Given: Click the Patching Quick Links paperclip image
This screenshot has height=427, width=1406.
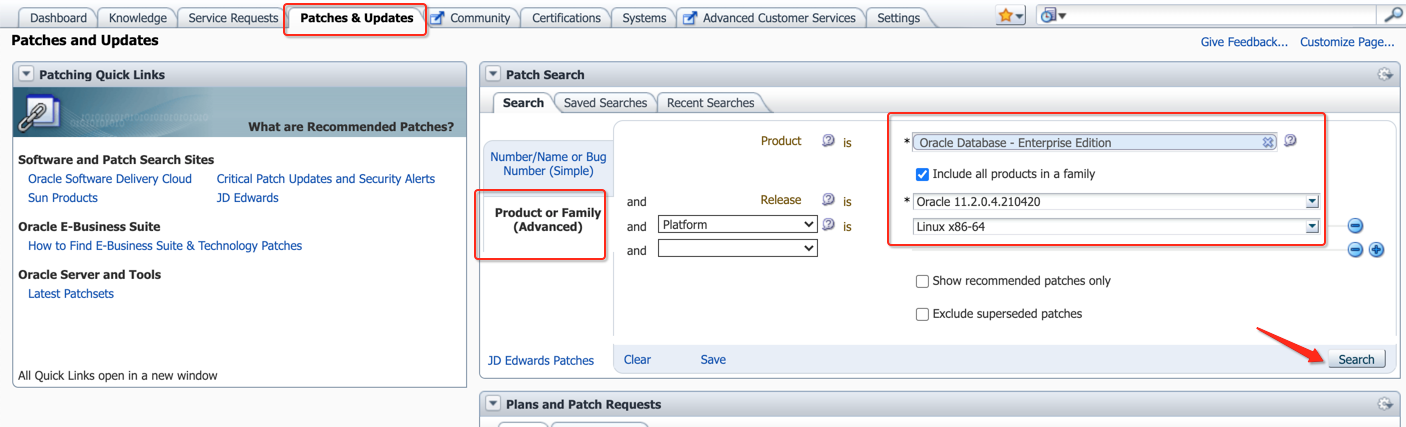Looking at the screenshot, I should [41, 113].
